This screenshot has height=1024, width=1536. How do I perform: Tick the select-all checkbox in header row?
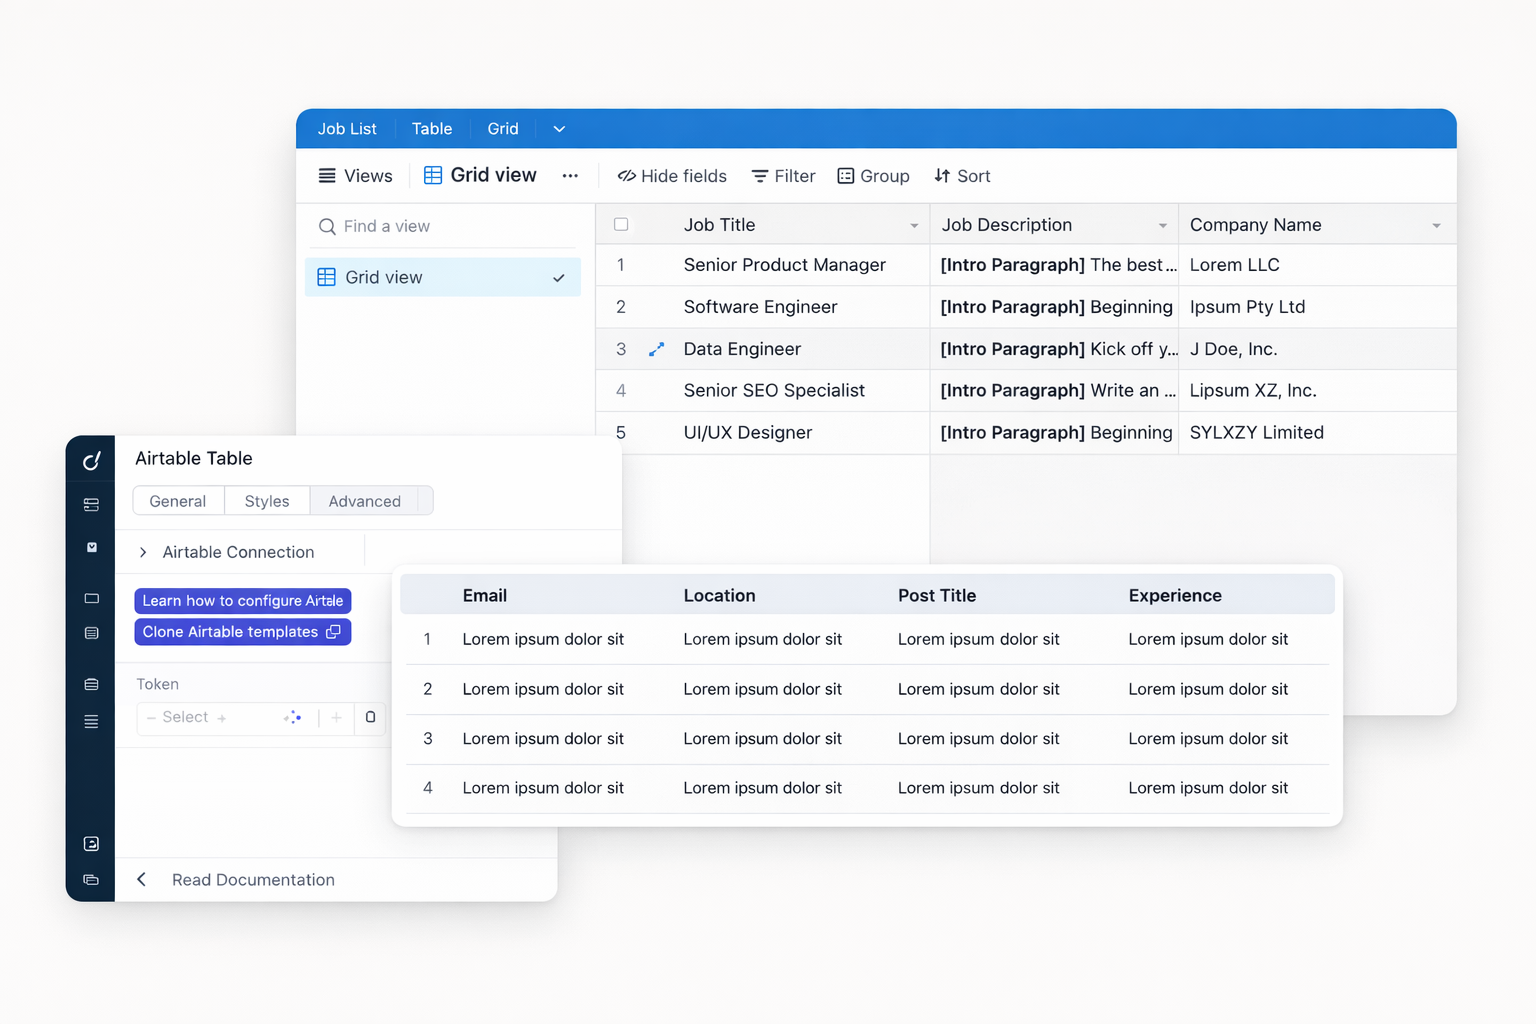click(621, 225)
